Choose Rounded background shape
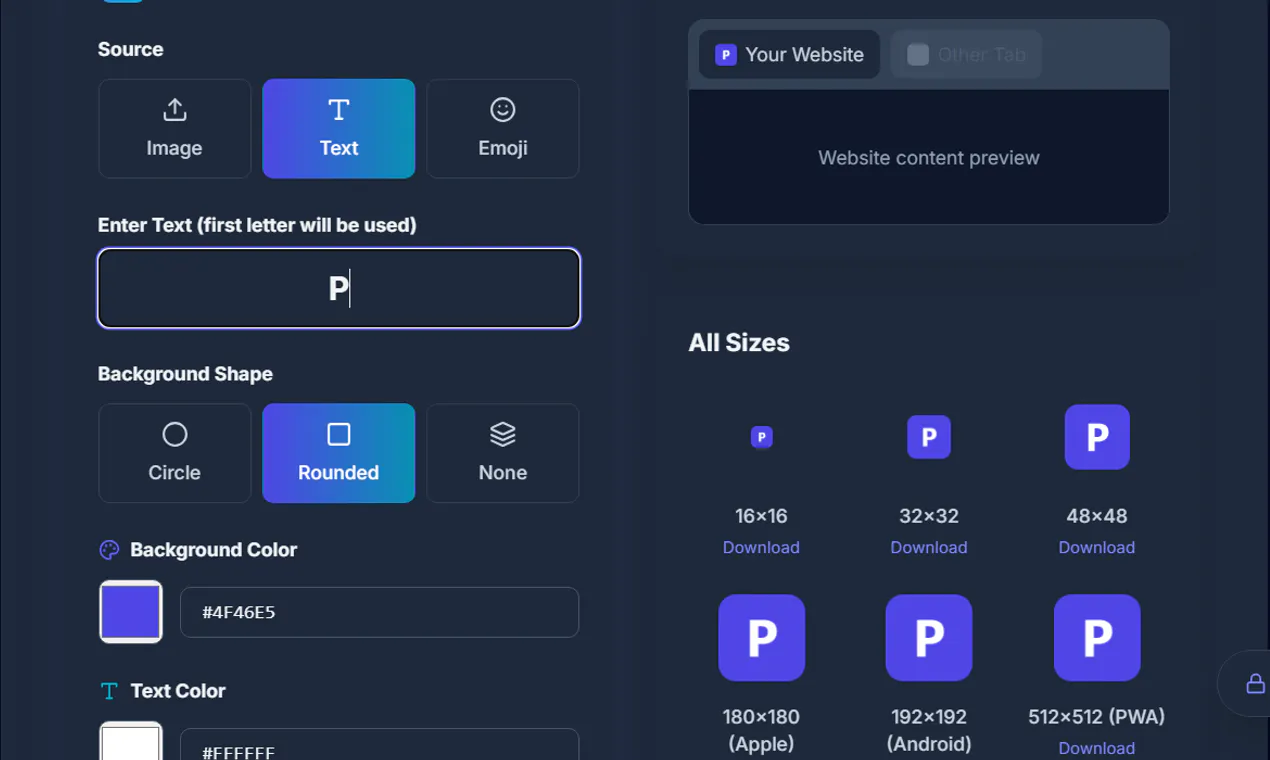Screen dimensions: 1270x760 [x=339, y=453]
